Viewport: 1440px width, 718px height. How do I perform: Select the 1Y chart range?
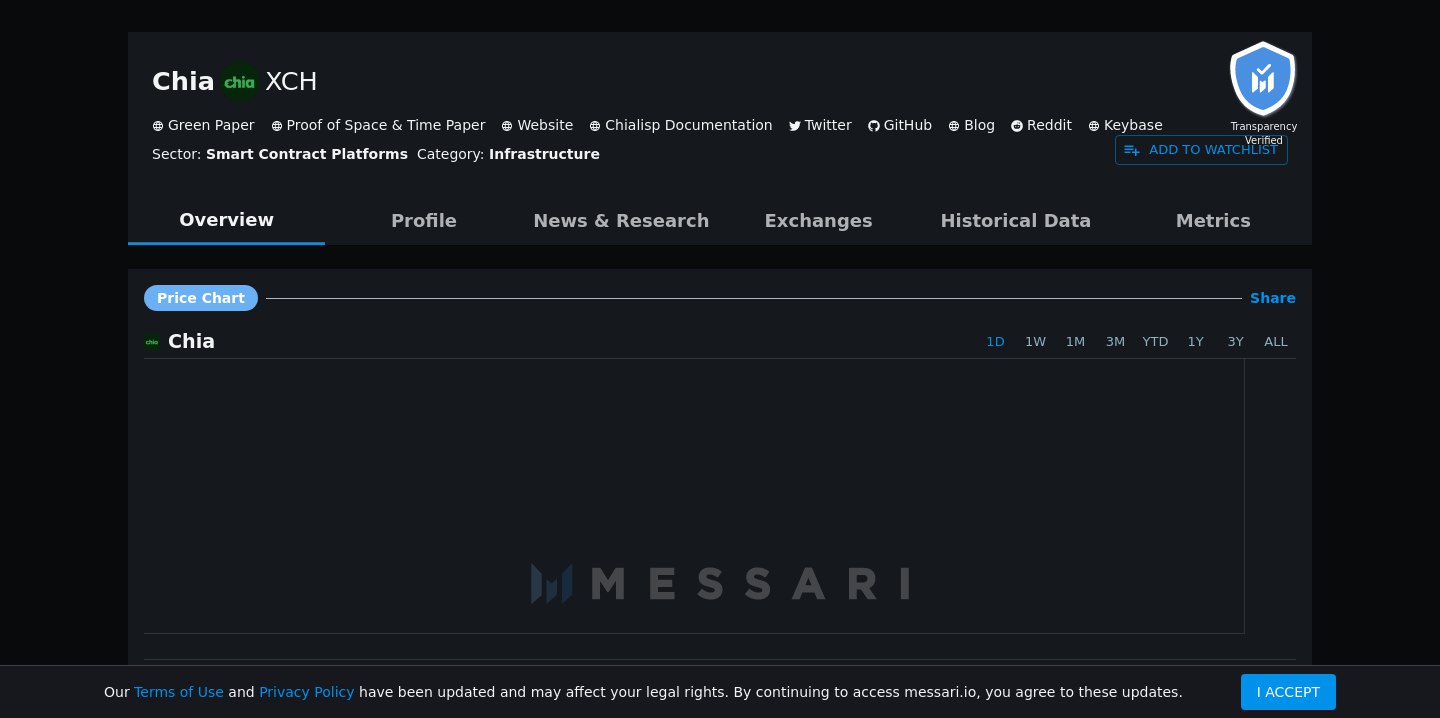click(1196, 342)
